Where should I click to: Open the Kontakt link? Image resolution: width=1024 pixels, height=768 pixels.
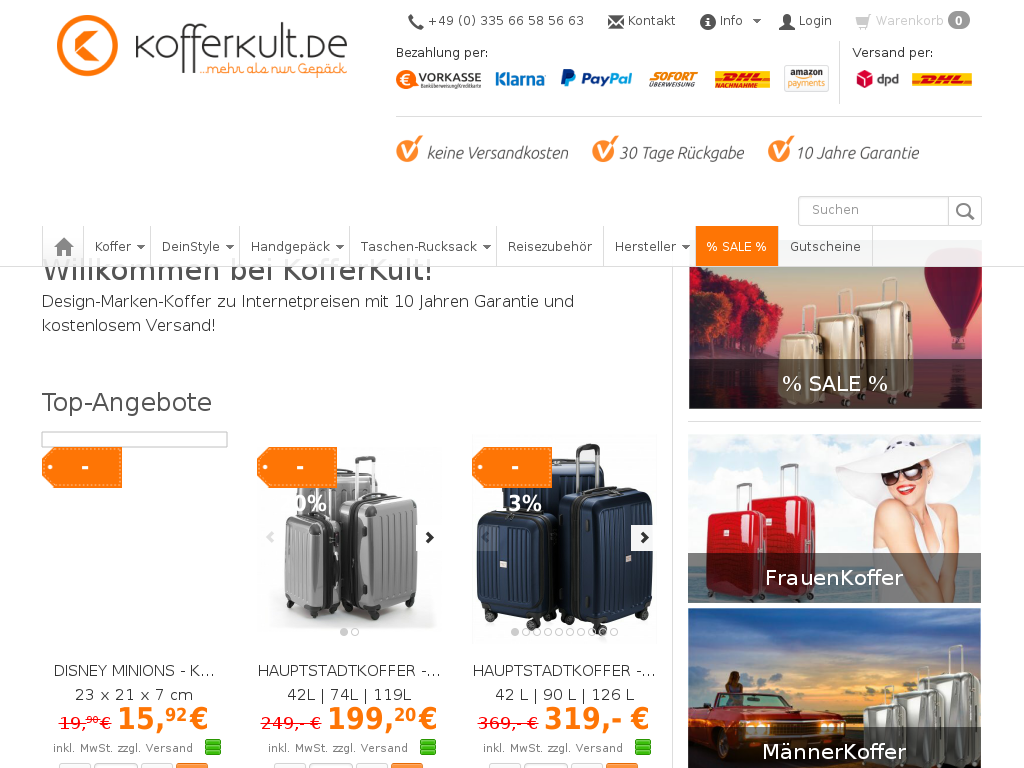(641, 21)
